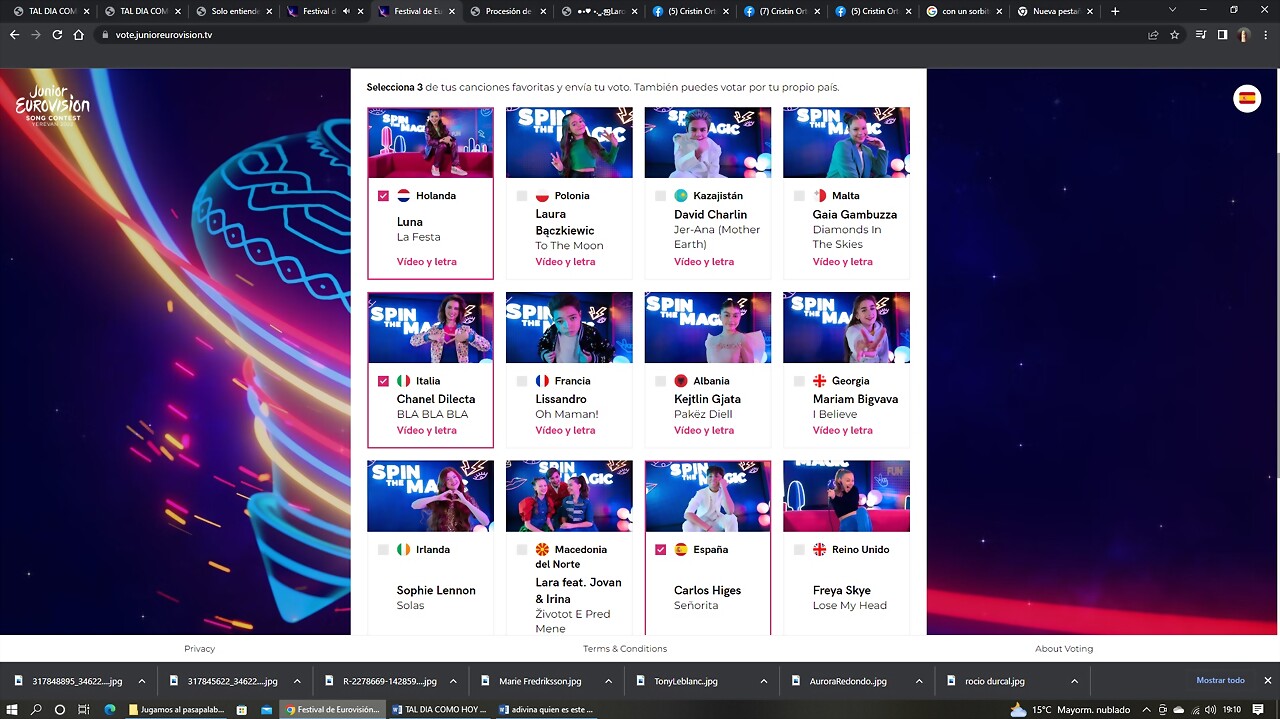The height and width of the screenshot is (719, 1280).
Task: Click Gaia Gambuzza's Malta thumbnail
Action: [846, 142]
